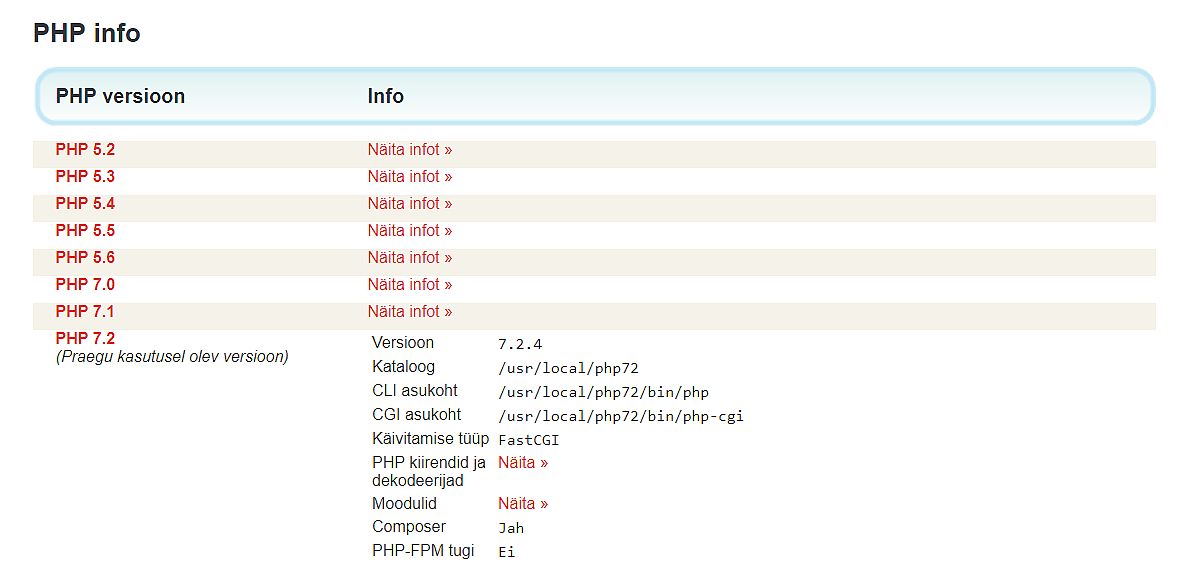Expand the Moodulid 'Näita' link
Viewport: 1188px width, 569px height.
click(x=523, y=504)
